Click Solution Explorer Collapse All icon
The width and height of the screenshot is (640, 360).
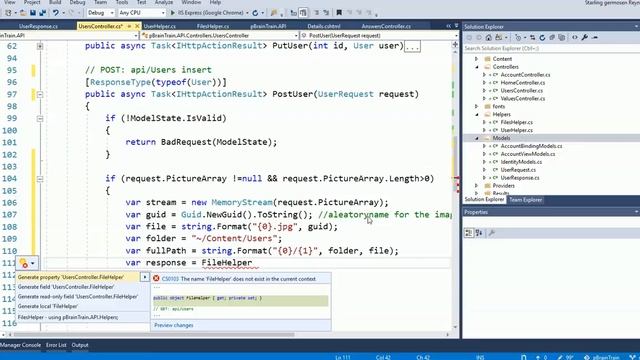(552, 38)
